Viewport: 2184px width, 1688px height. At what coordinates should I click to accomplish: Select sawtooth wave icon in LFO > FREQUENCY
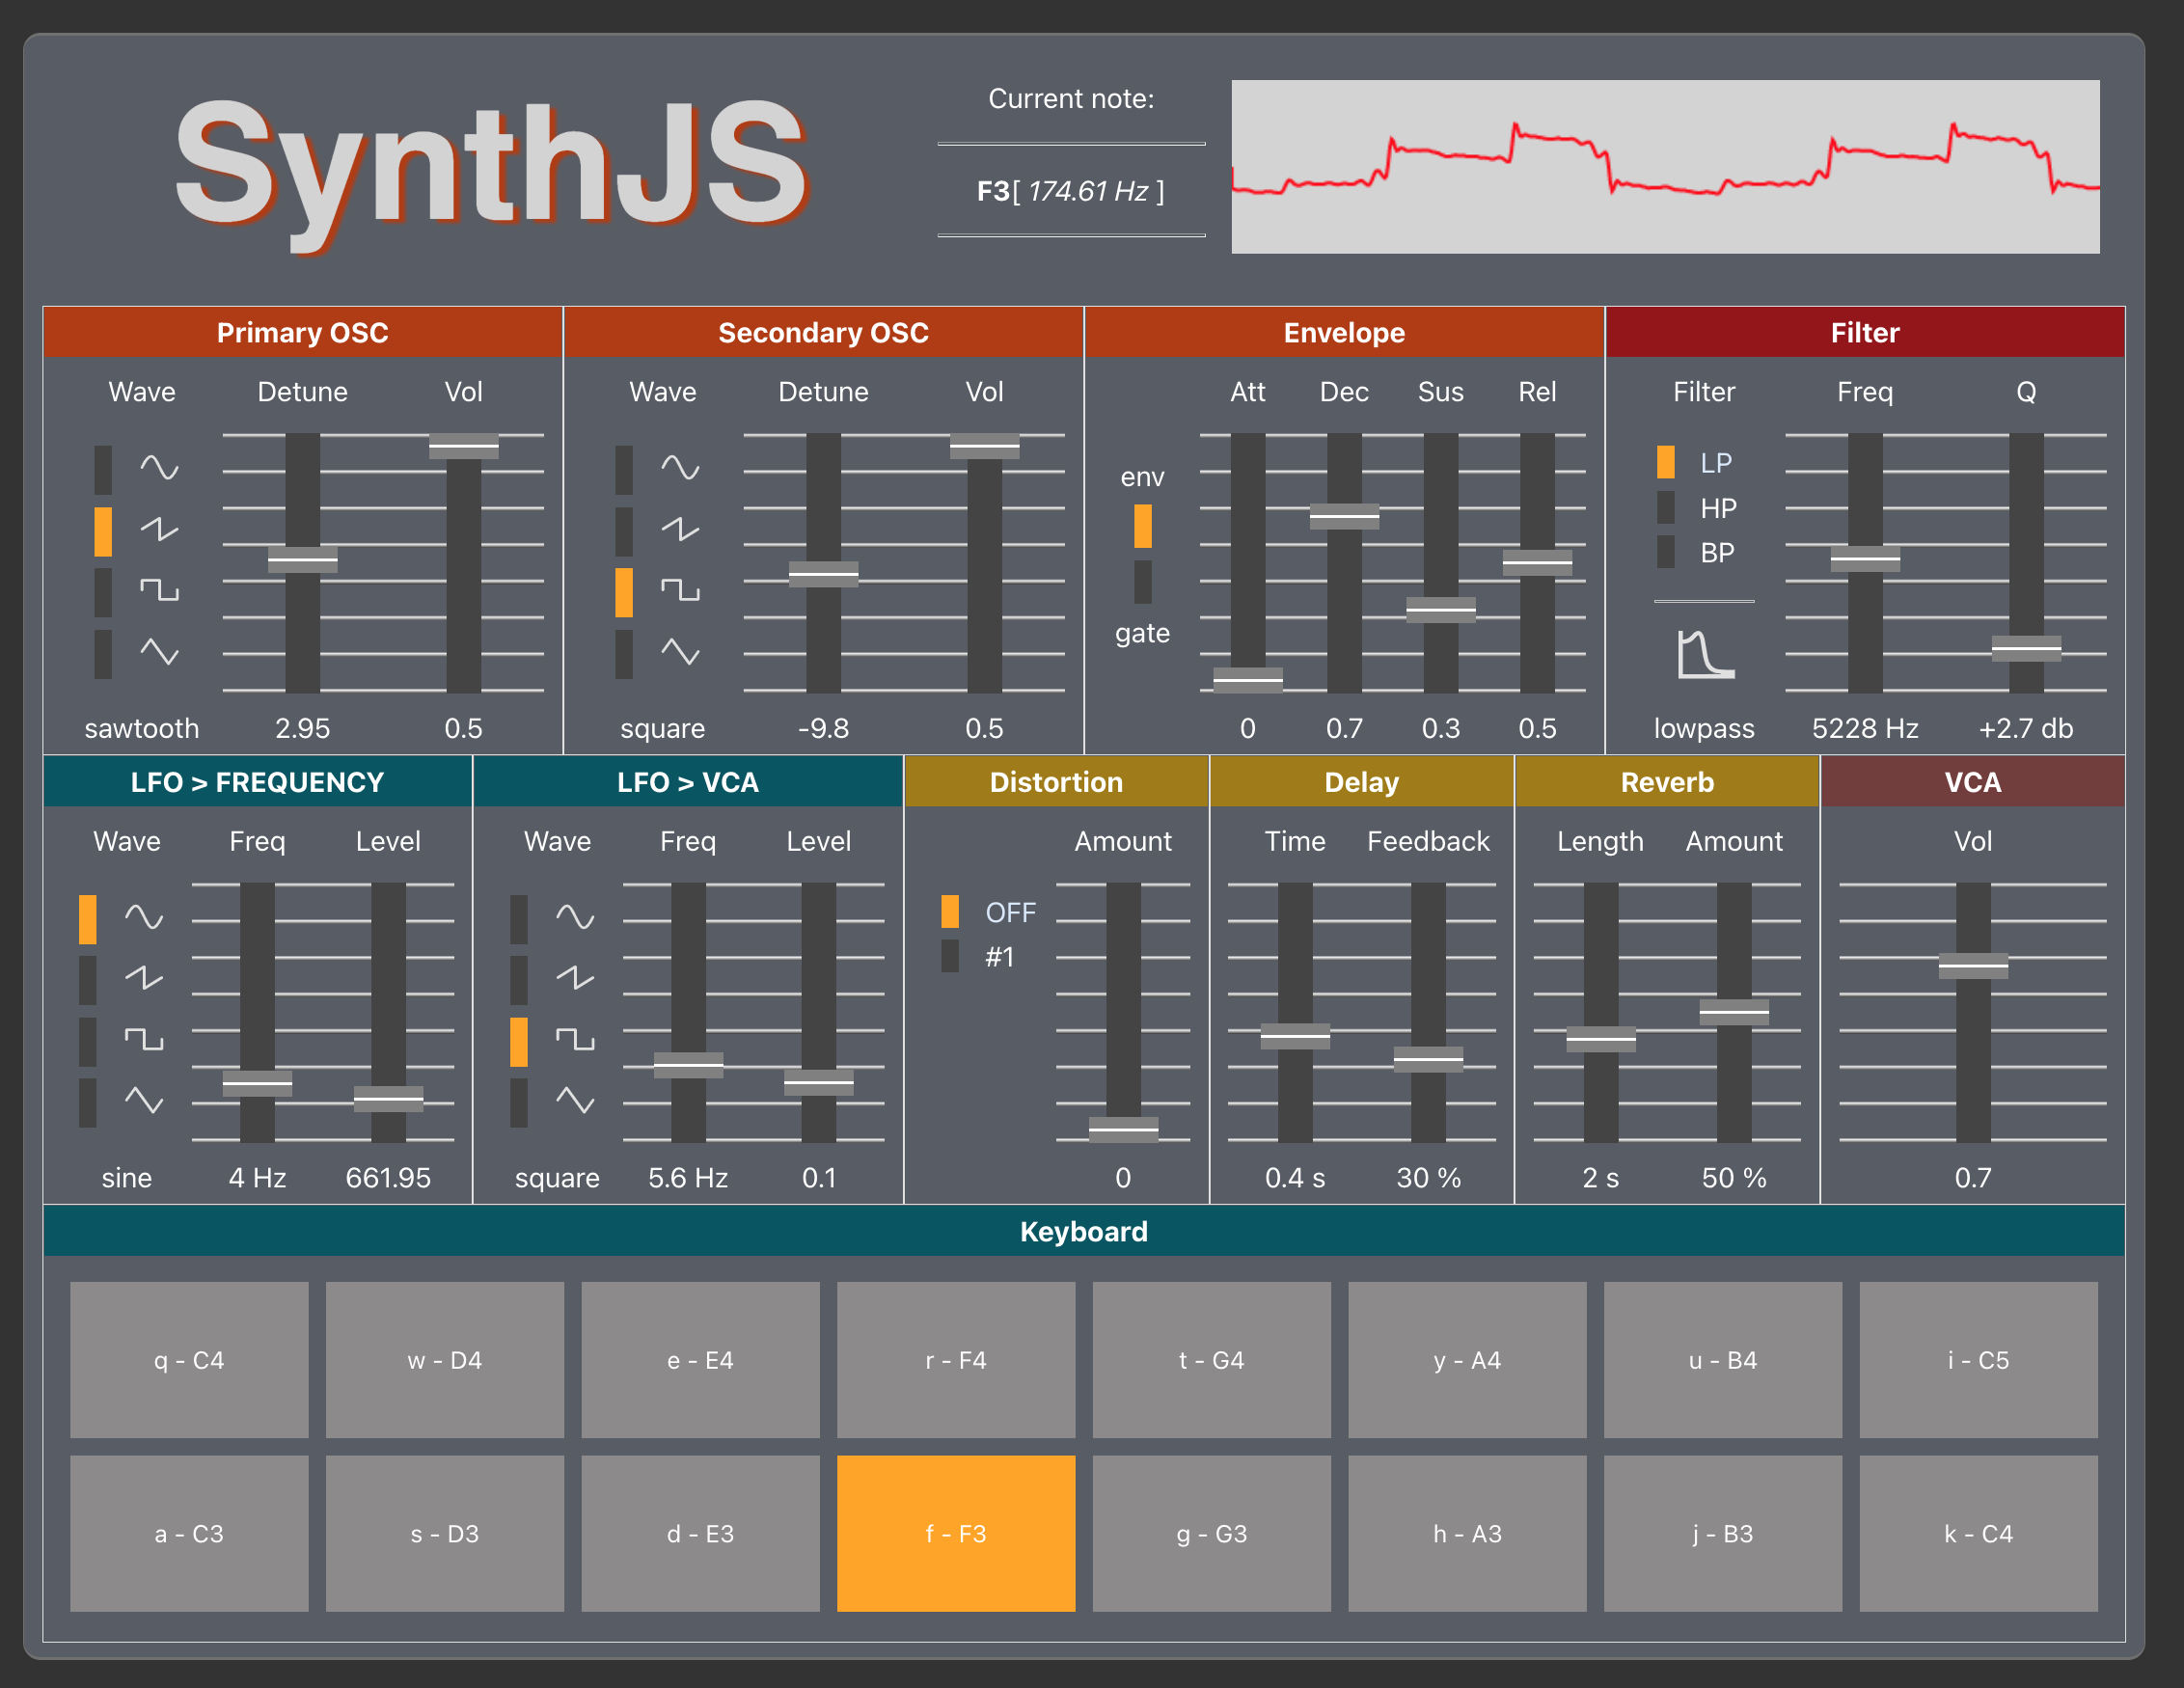(144, 978)
